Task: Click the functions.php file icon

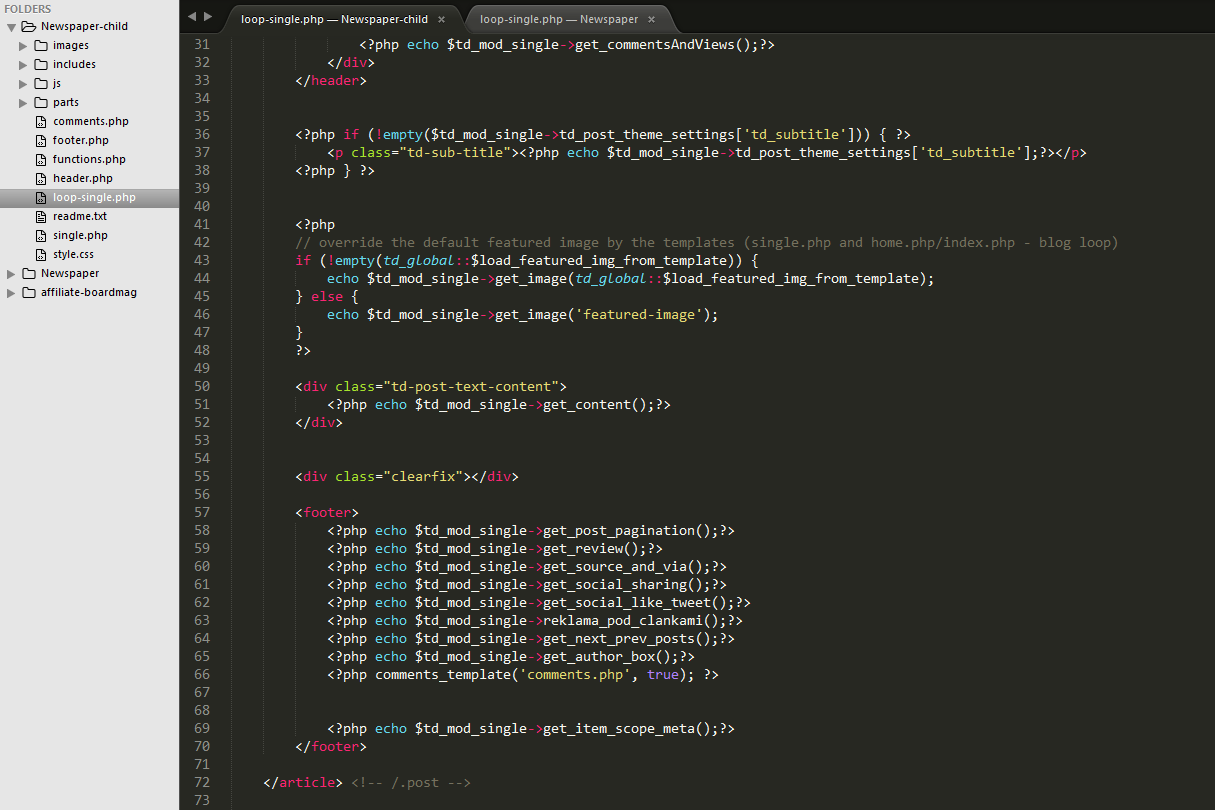Action: click(x=41, y=160)
